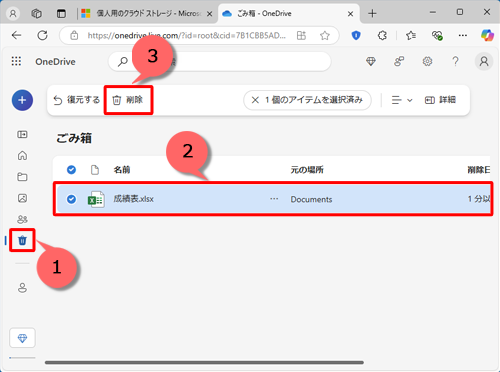The image size is (500, 372).
Task: Open the person icon in lower sidebar
Action: pos(22,288)
